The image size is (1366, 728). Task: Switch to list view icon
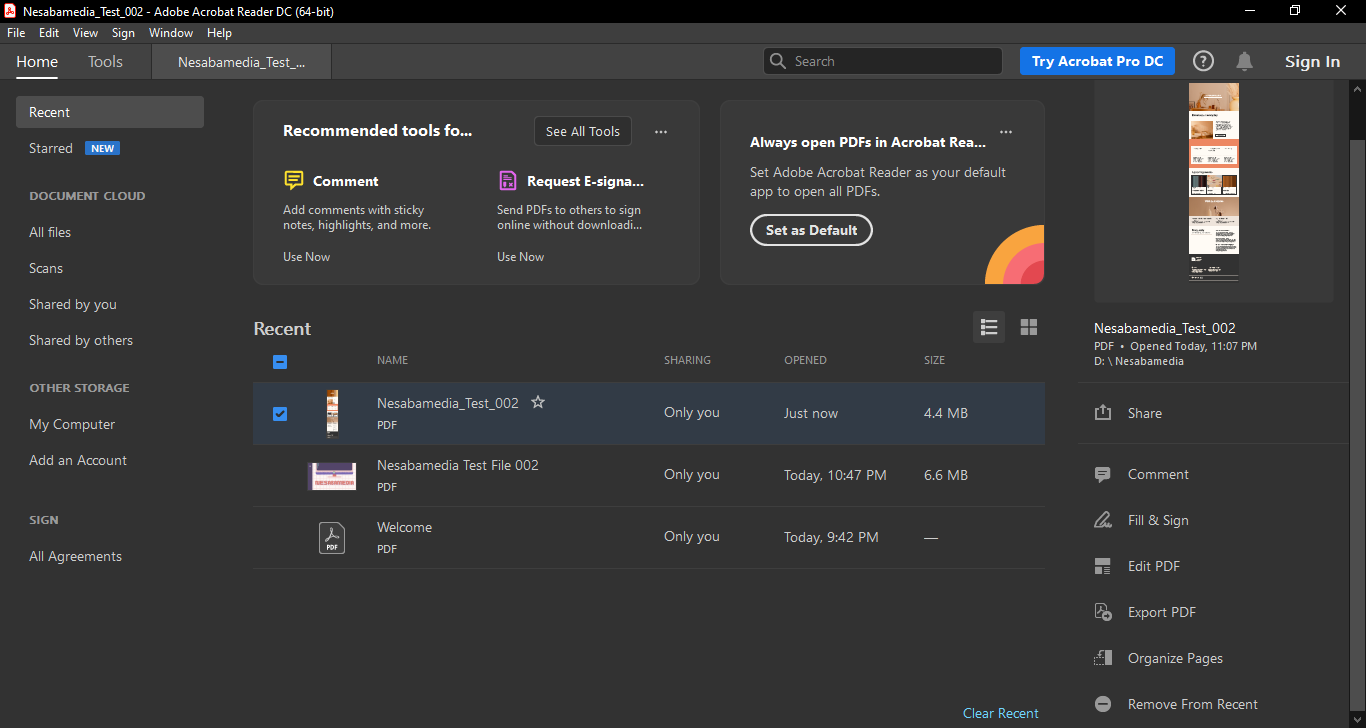pos(989,327)
